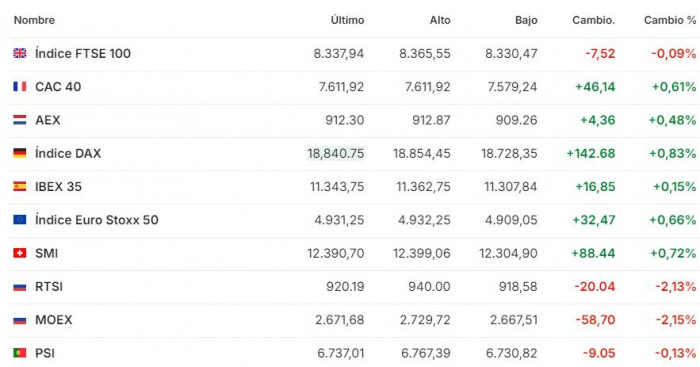
Task: Sort table by Nombre column header
Action: (34, 20)
